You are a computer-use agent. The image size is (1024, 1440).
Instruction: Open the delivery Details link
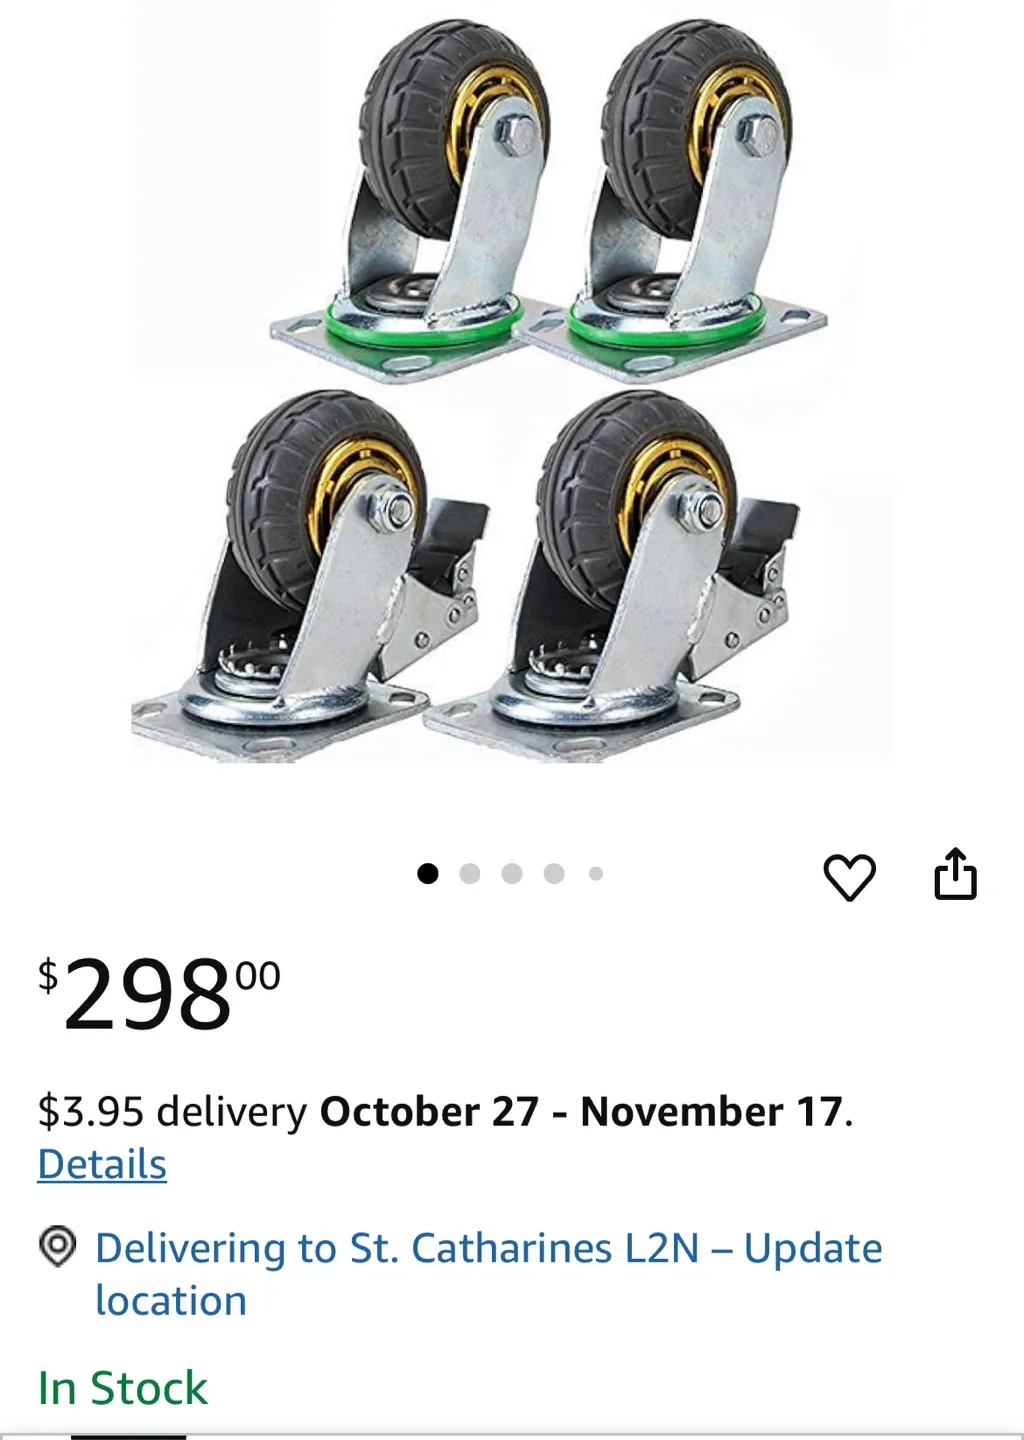point(102,1165)
